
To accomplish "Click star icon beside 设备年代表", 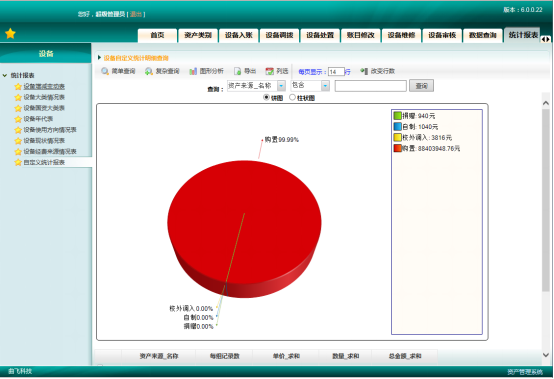I will (18, 119).
